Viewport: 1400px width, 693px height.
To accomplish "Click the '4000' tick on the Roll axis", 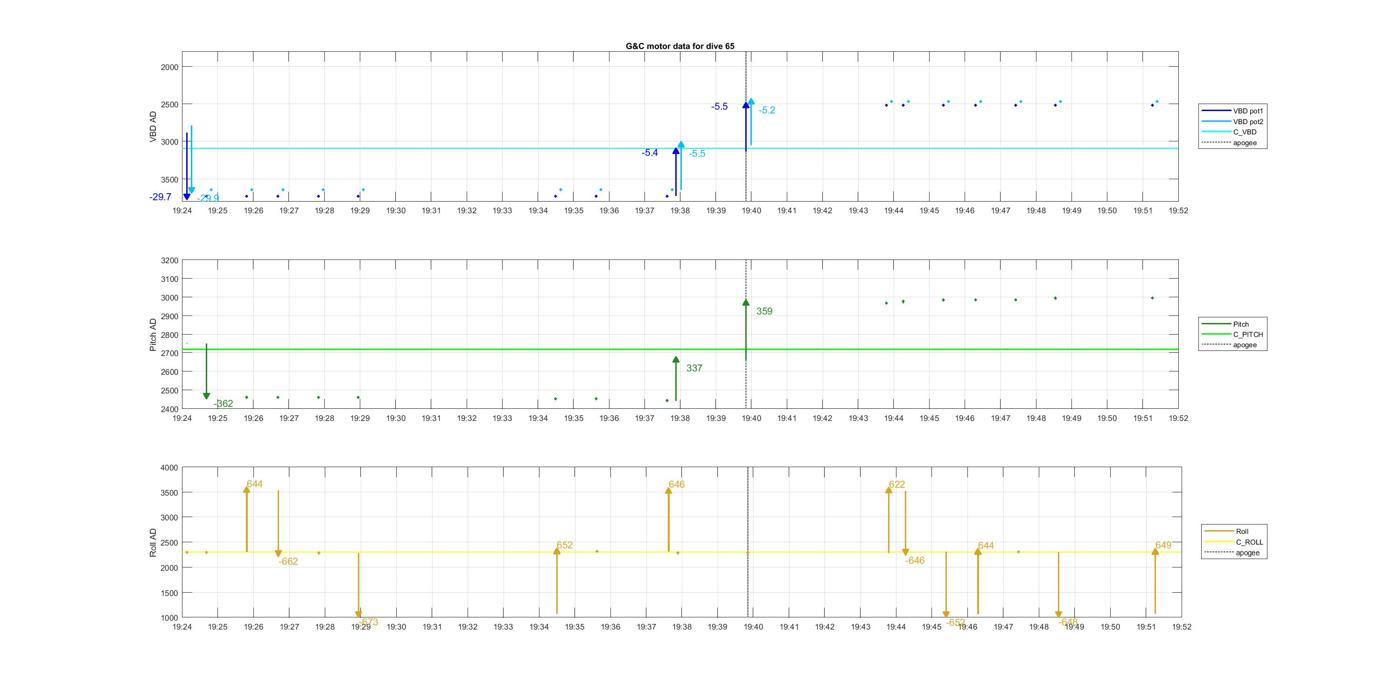I will (170, 468).
